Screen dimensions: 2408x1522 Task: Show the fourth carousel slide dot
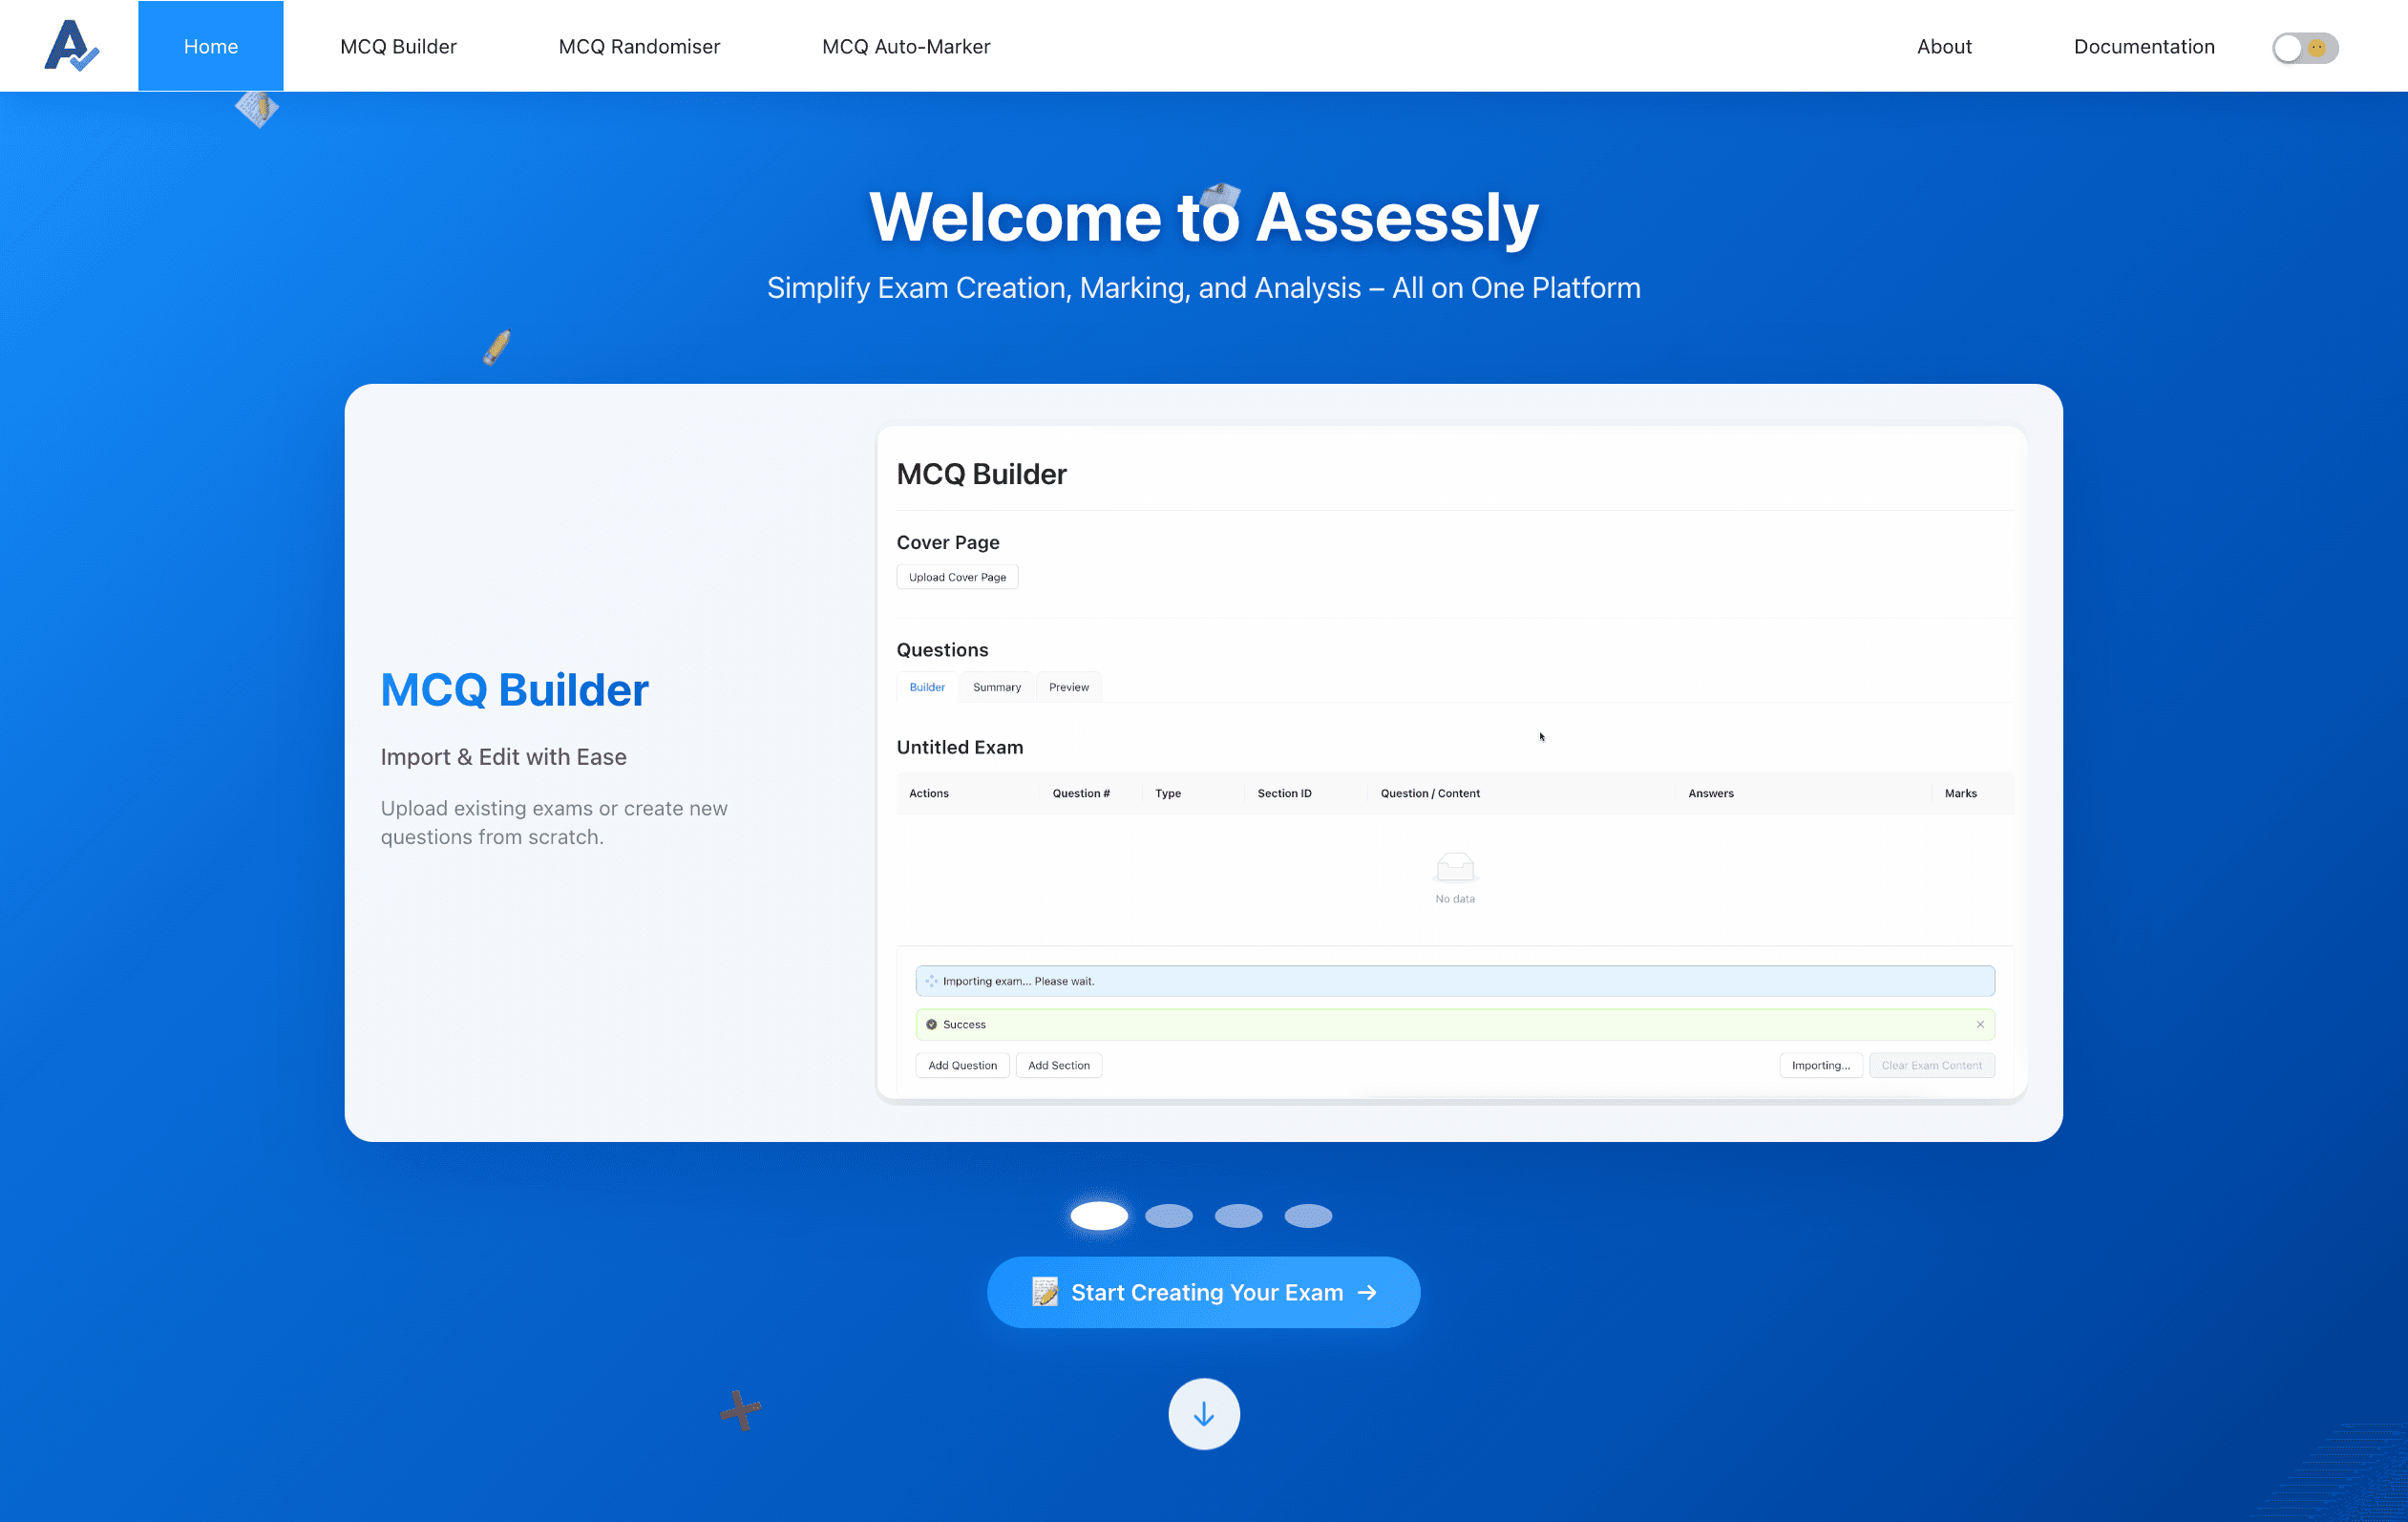tap(1307, 1215)
